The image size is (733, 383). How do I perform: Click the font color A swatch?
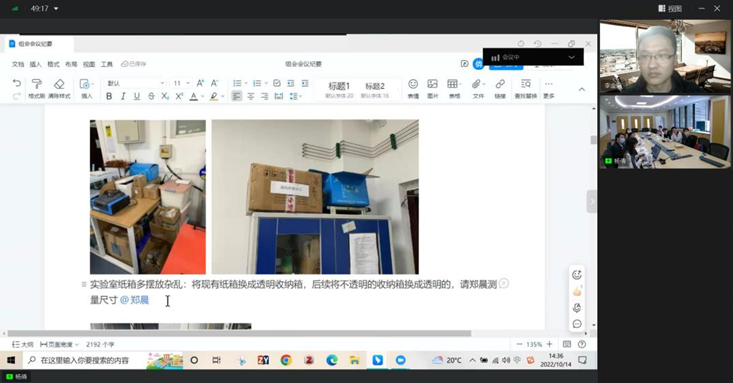pos(194,96)
